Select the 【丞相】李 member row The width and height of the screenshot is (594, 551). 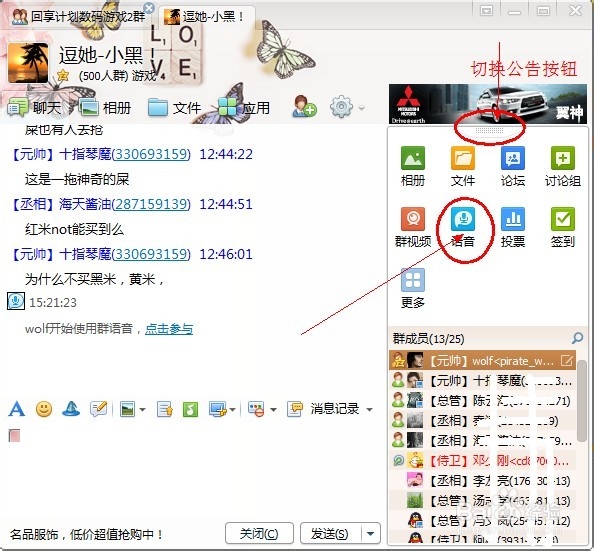[482, 481]
